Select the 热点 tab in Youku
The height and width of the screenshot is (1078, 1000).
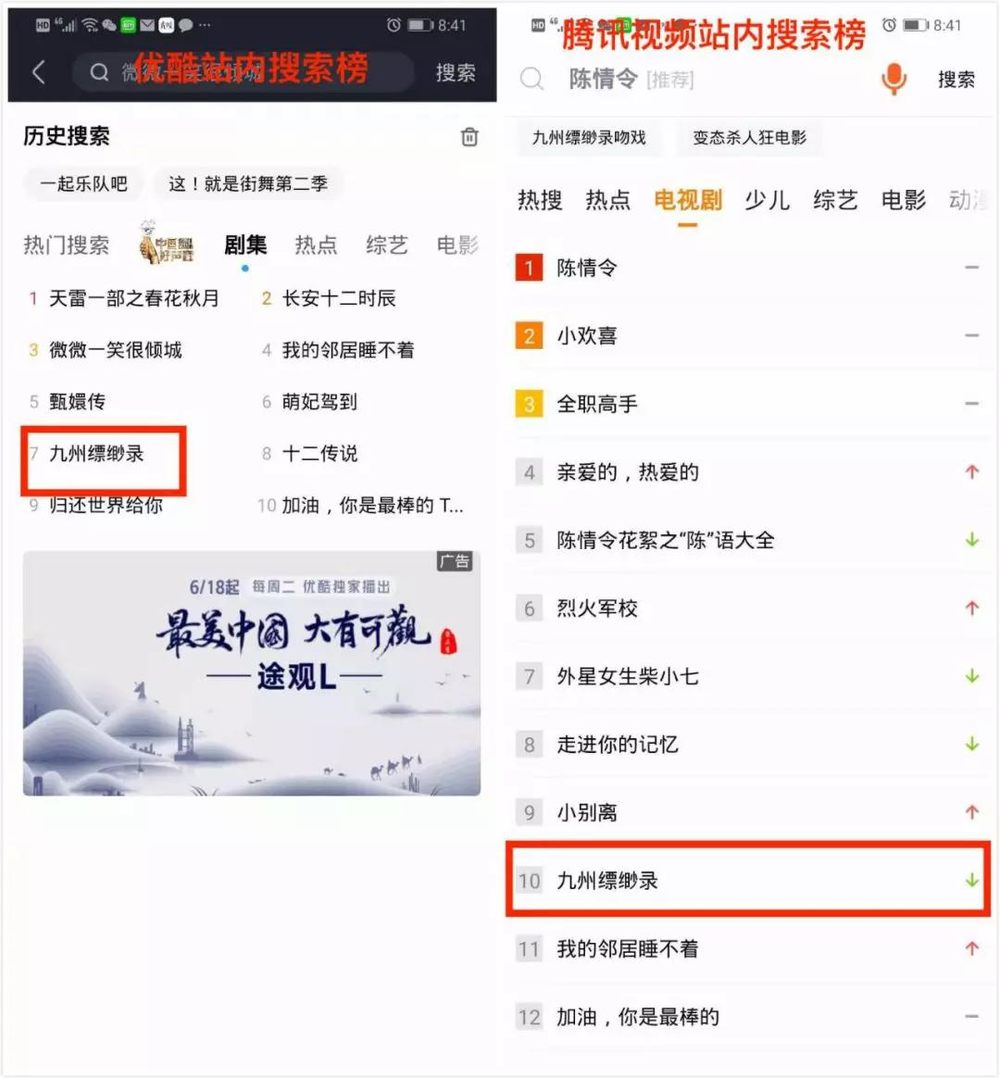click(316, 245)
